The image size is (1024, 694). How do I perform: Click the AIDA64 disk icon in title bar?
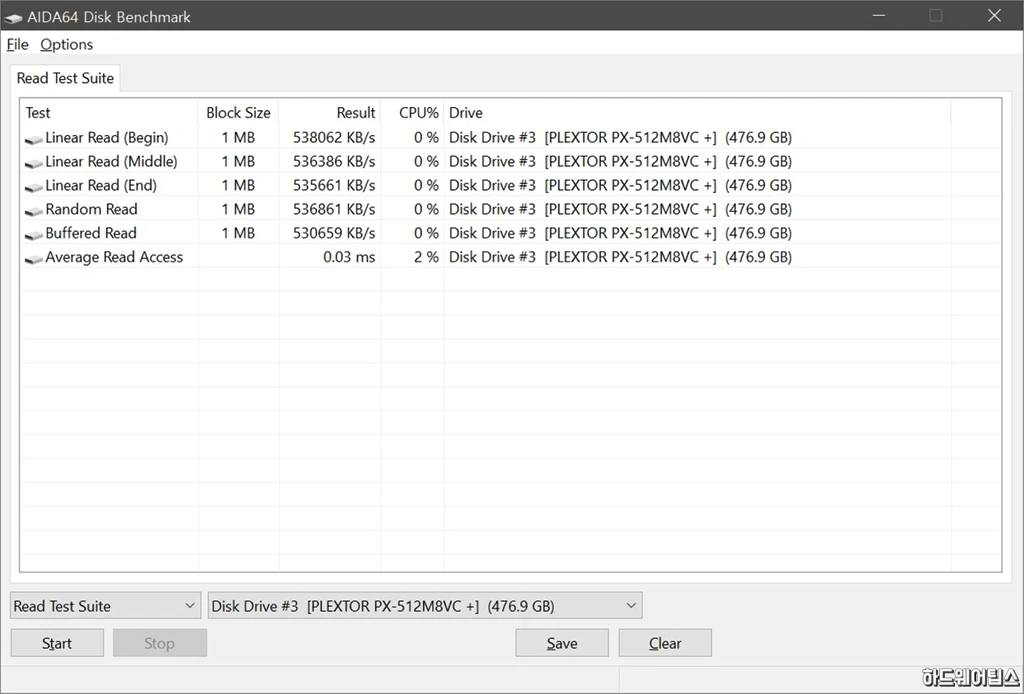(13, 18)
